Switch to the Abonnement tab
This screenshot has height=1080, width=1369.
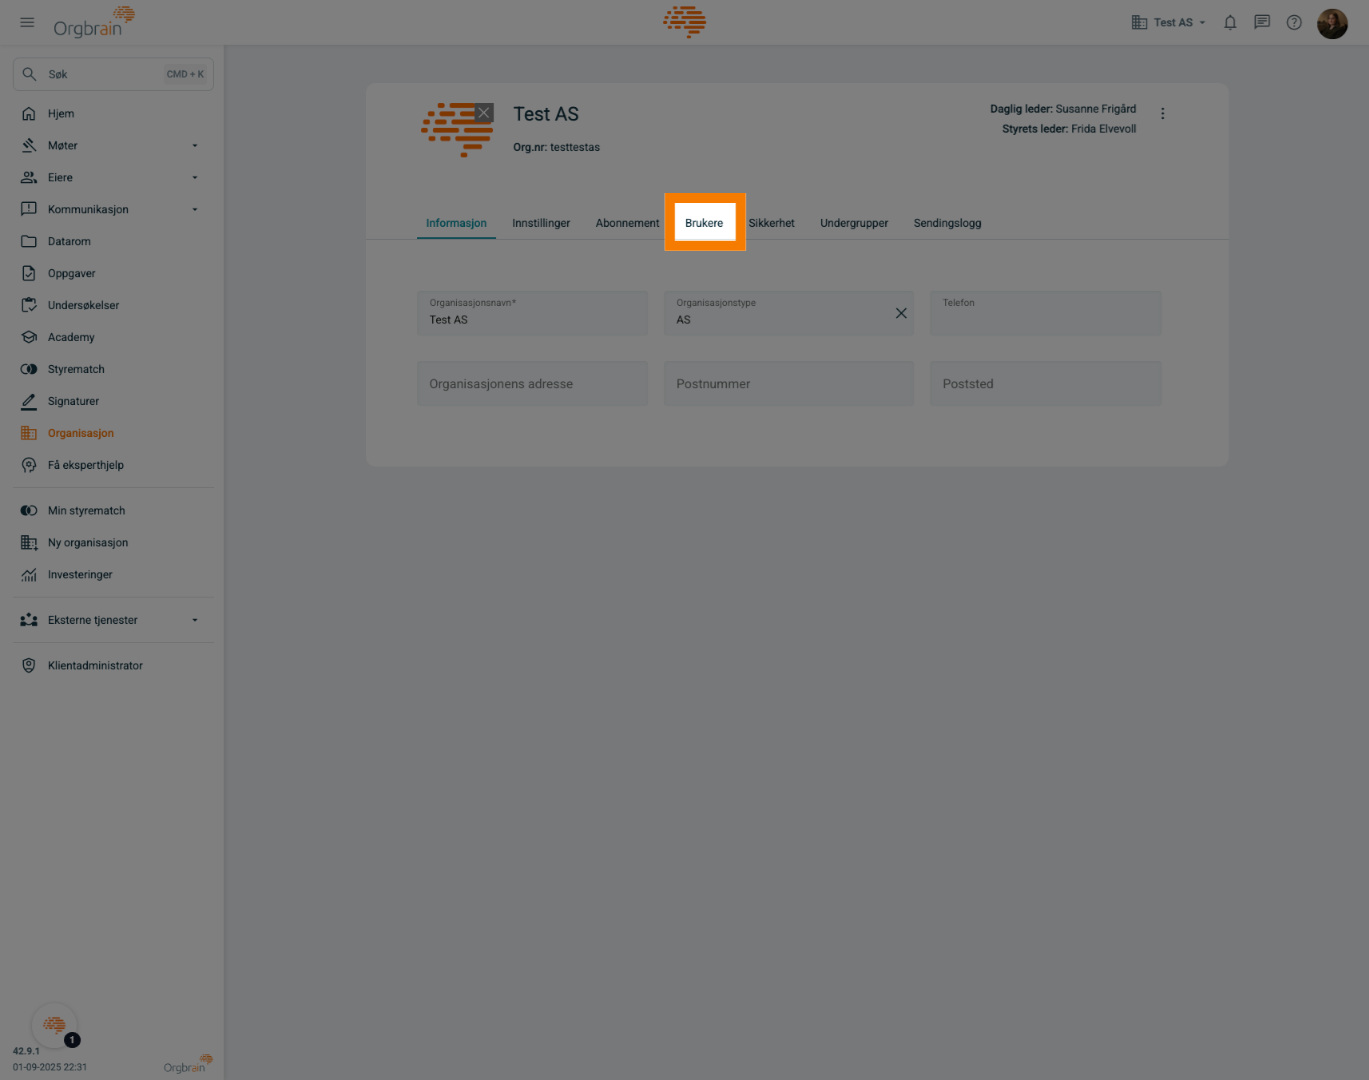pyautogui.click(x=627, y=223)
